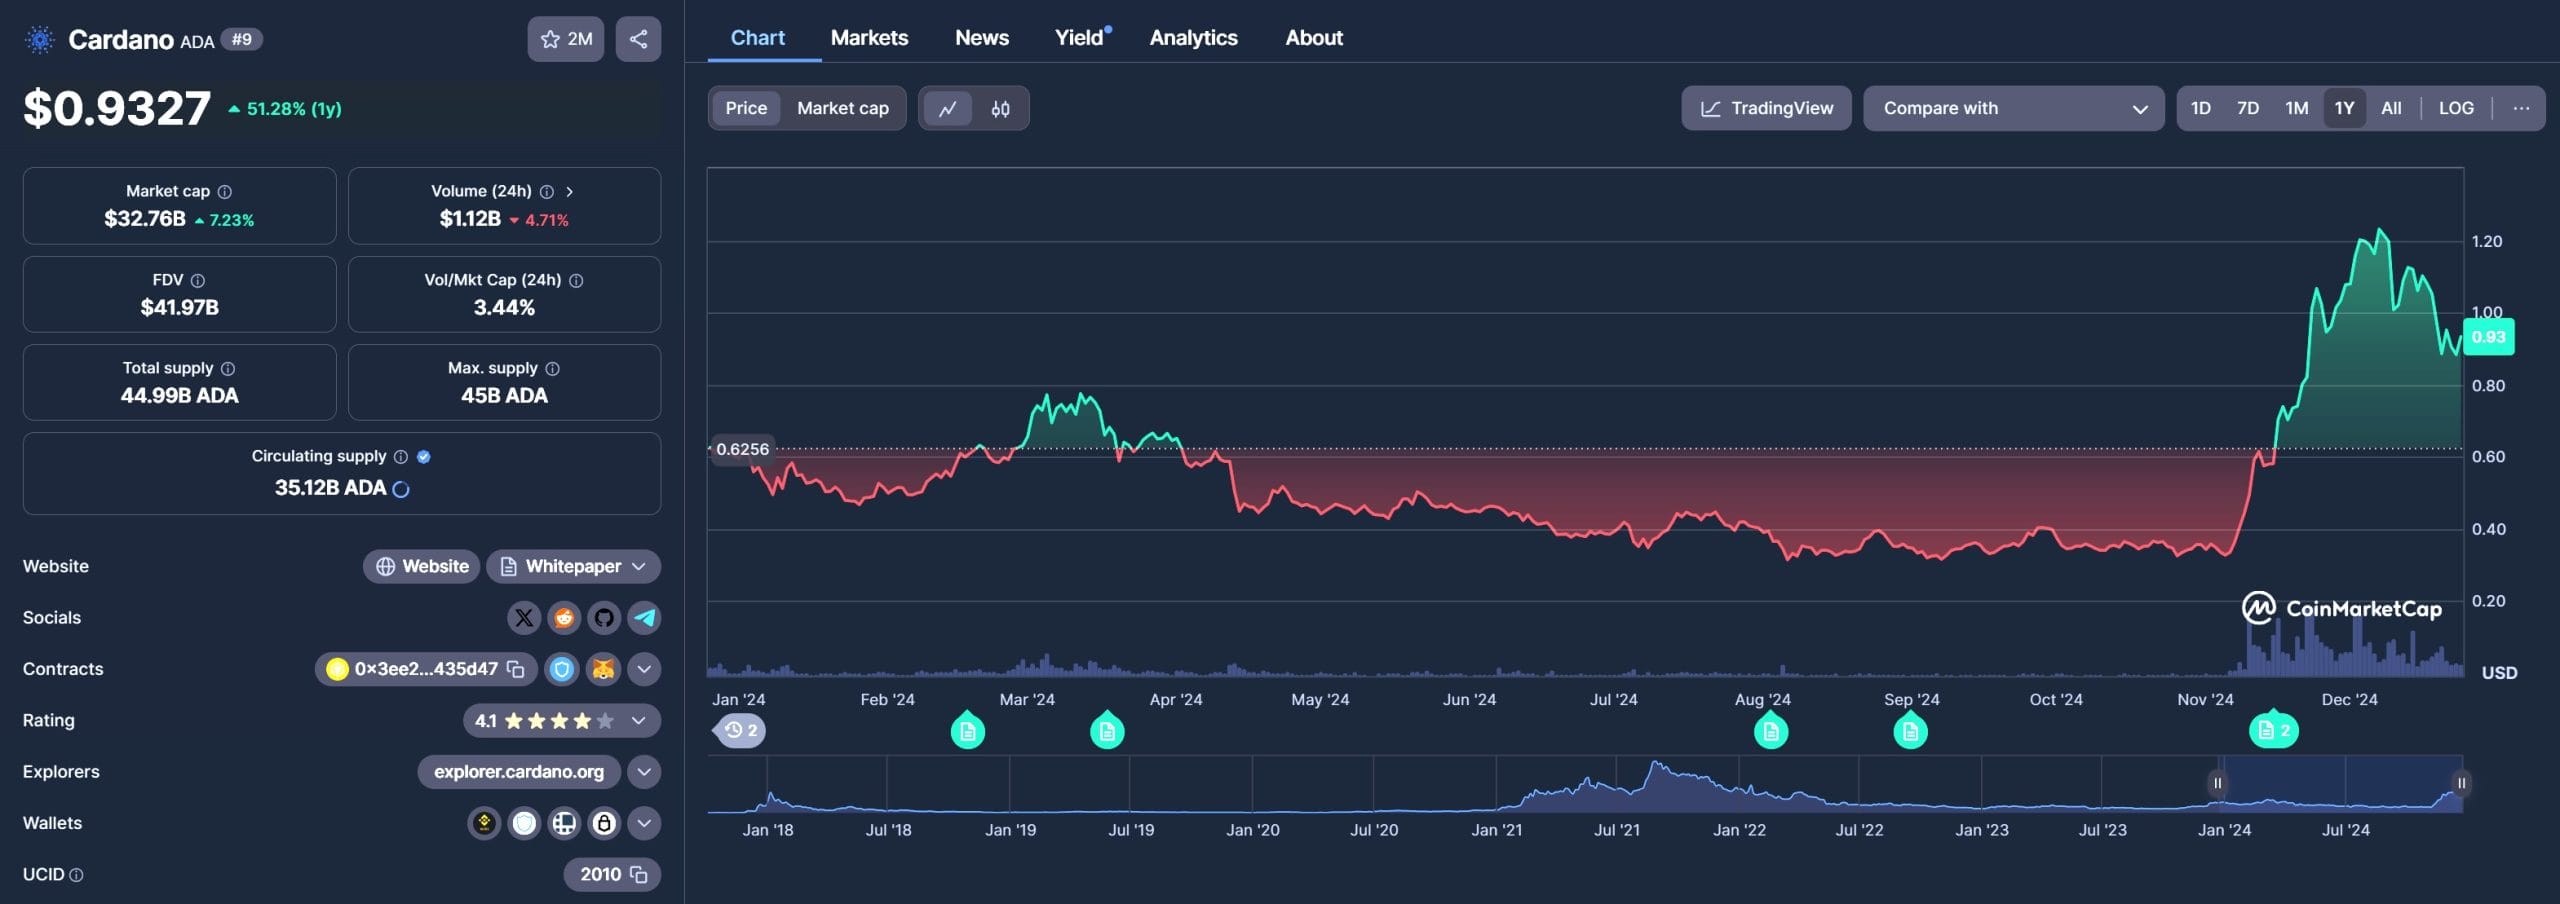Expand more wallets chevron
The image size is (2560, 904).
(x=644, y=824)
